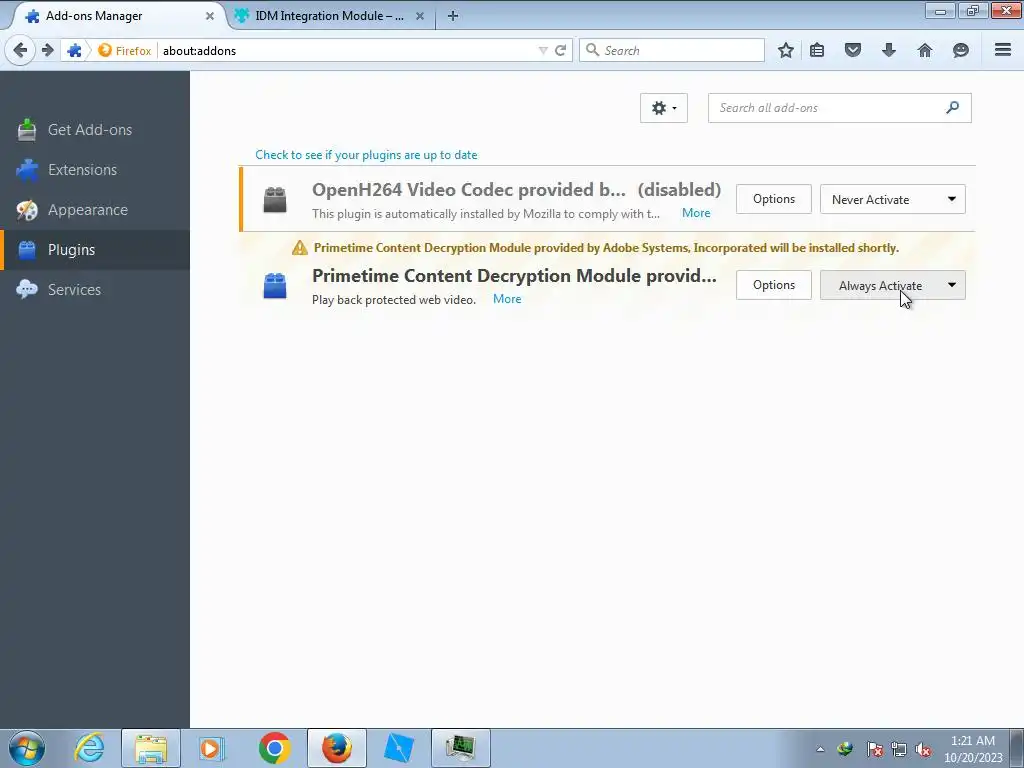Click the Firefox taskbar button
Image resolution: width=1024 pixels, height=768 pixels.
point(337,748)
